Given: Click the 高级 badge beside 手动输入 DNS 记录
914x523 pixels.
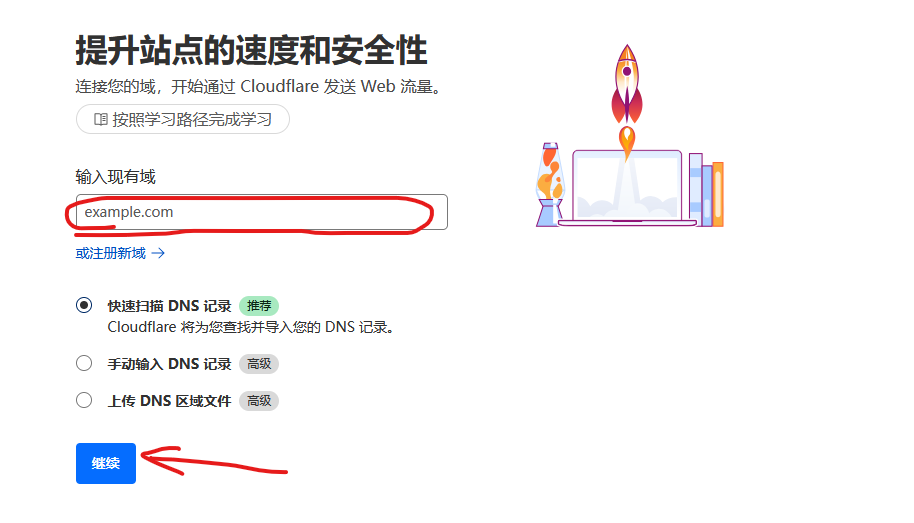Looking at the screenshot, I should pyautogui.click(x=259, y=364).
